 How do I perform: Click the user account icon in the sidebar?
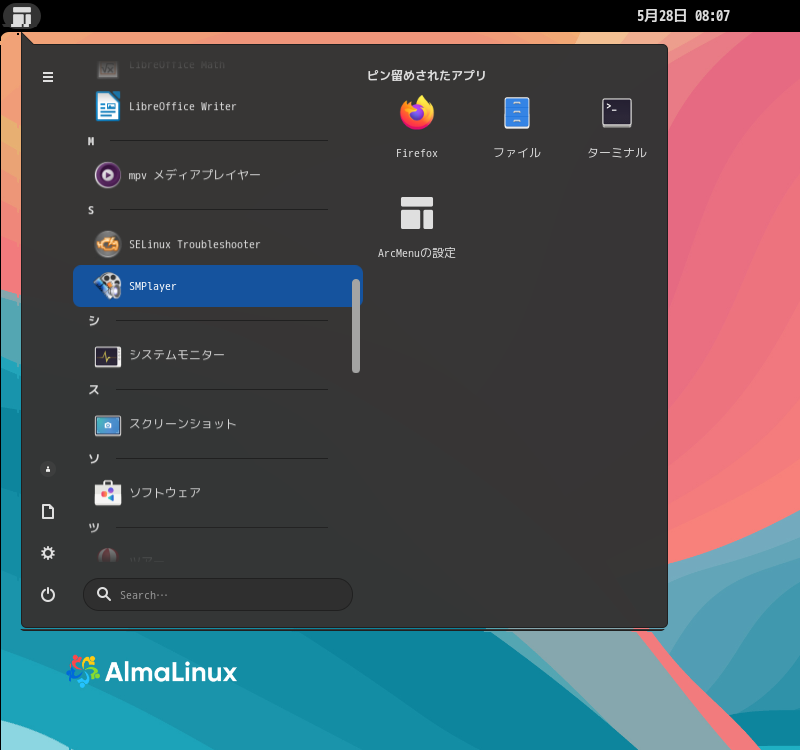tap(48, 469)
